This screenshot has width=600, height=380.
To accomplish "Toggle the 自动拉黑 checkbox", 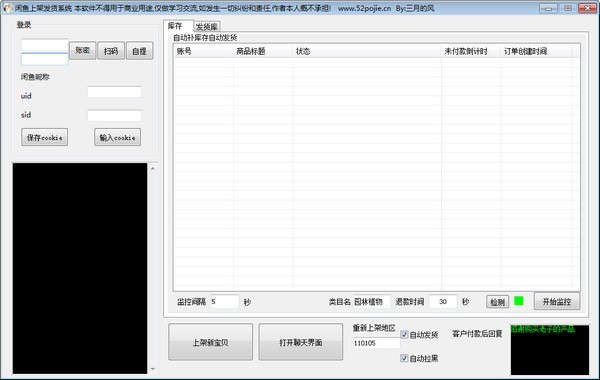I will point(404,358).
